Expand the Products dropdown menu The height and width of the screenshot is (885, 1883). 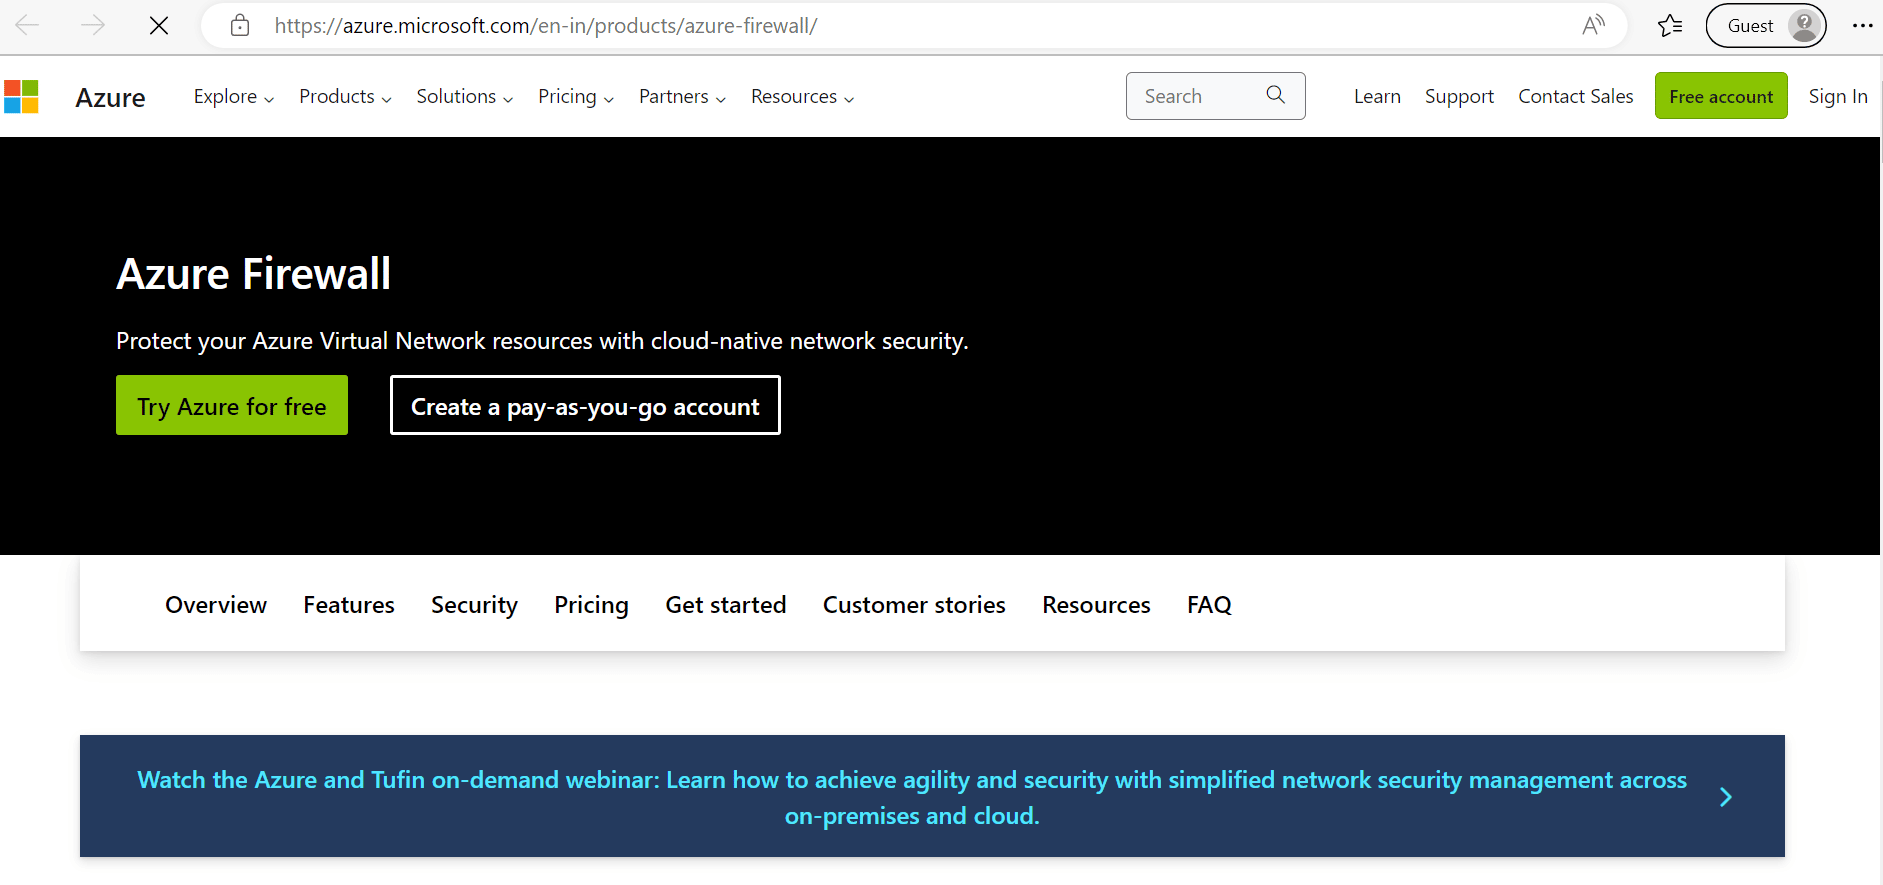[345, 97]
